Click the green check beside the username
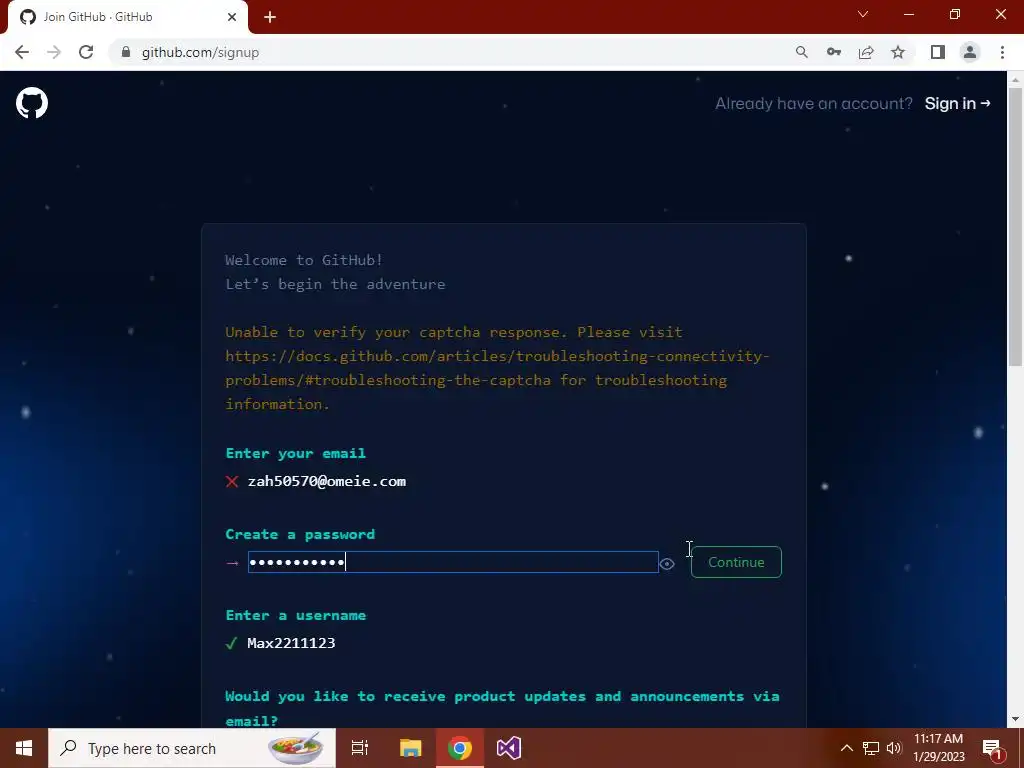This screenshot has height=768, width=1024. coord(231,644)
